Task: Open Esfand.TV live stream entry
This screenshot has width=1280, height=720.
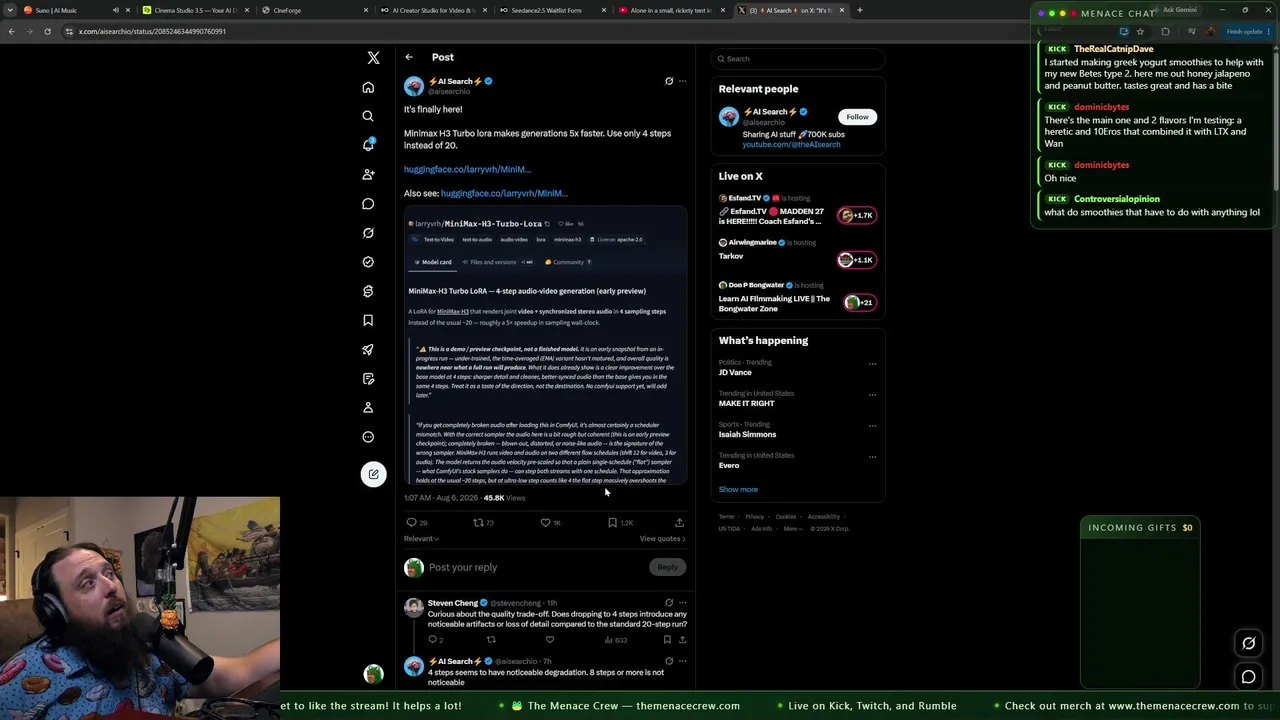Action: tap(796, 211)
